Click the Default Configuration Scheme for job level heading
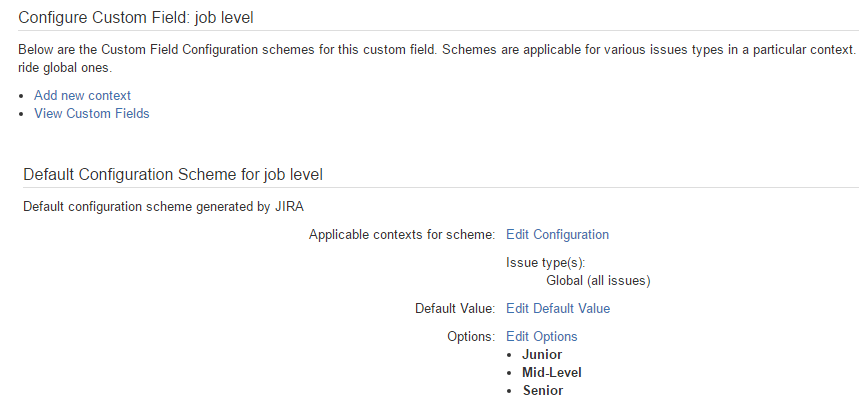The width and height of the screenshot is (859, 413). (173, 175)
